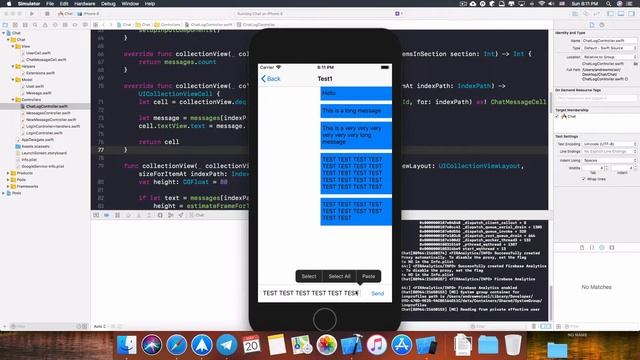640x360 pixels.
Task: Hide the navigator panel toggle
Action: click(611, 13)
